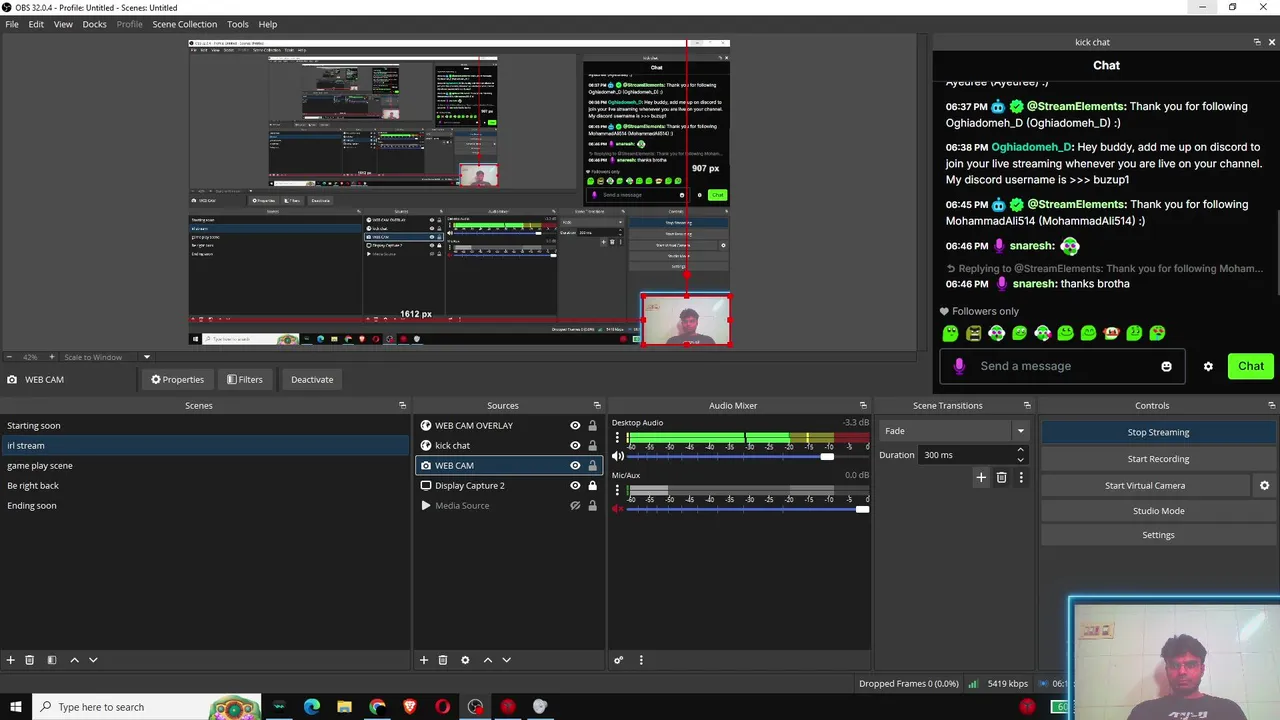Screen dimensions: 1280x720
Task: Open the Docks menu
Action: [94, 24]
